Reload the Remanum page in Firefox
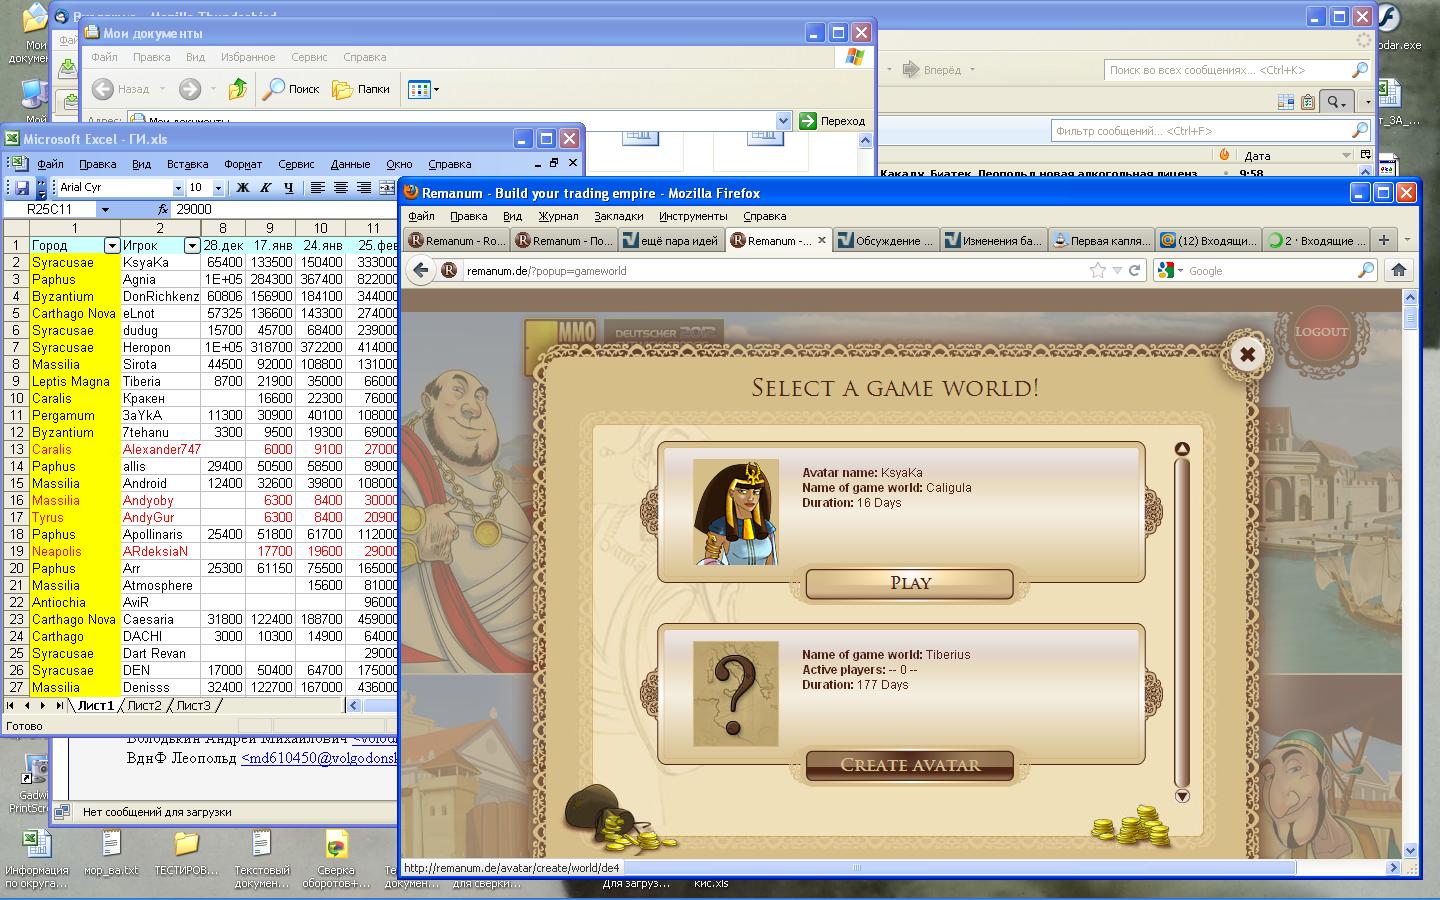1440x900 pixels. tap(1134, 270)
